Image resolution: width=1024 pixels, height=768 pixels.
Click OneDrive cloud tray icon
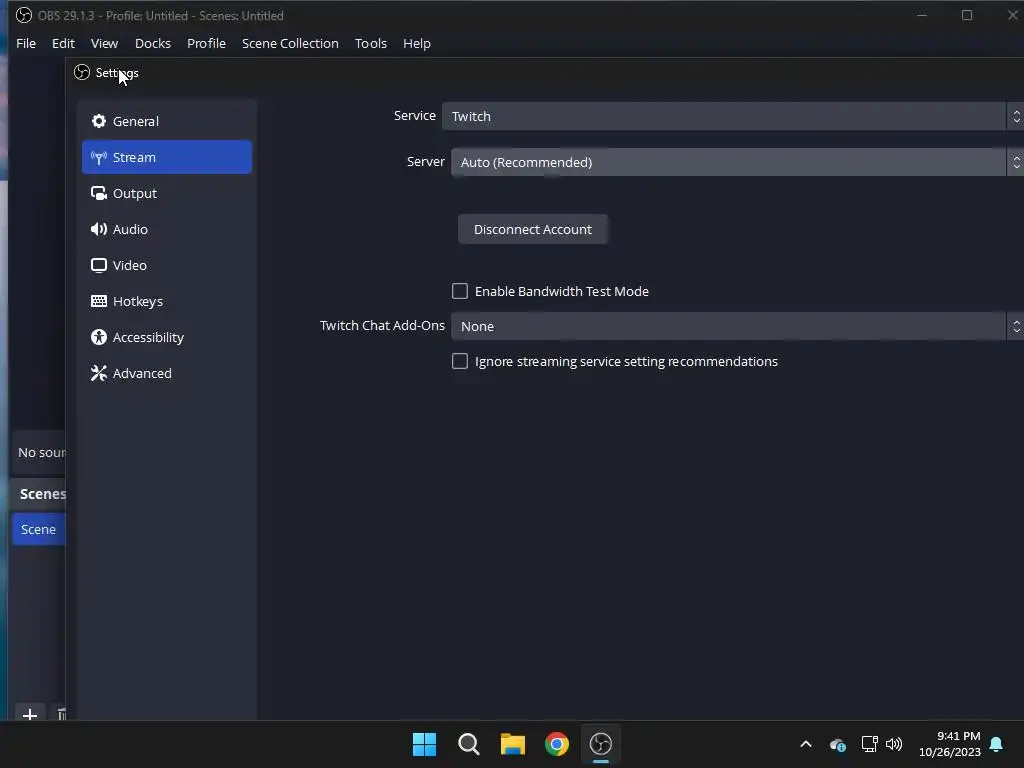(x=838, y=744)
